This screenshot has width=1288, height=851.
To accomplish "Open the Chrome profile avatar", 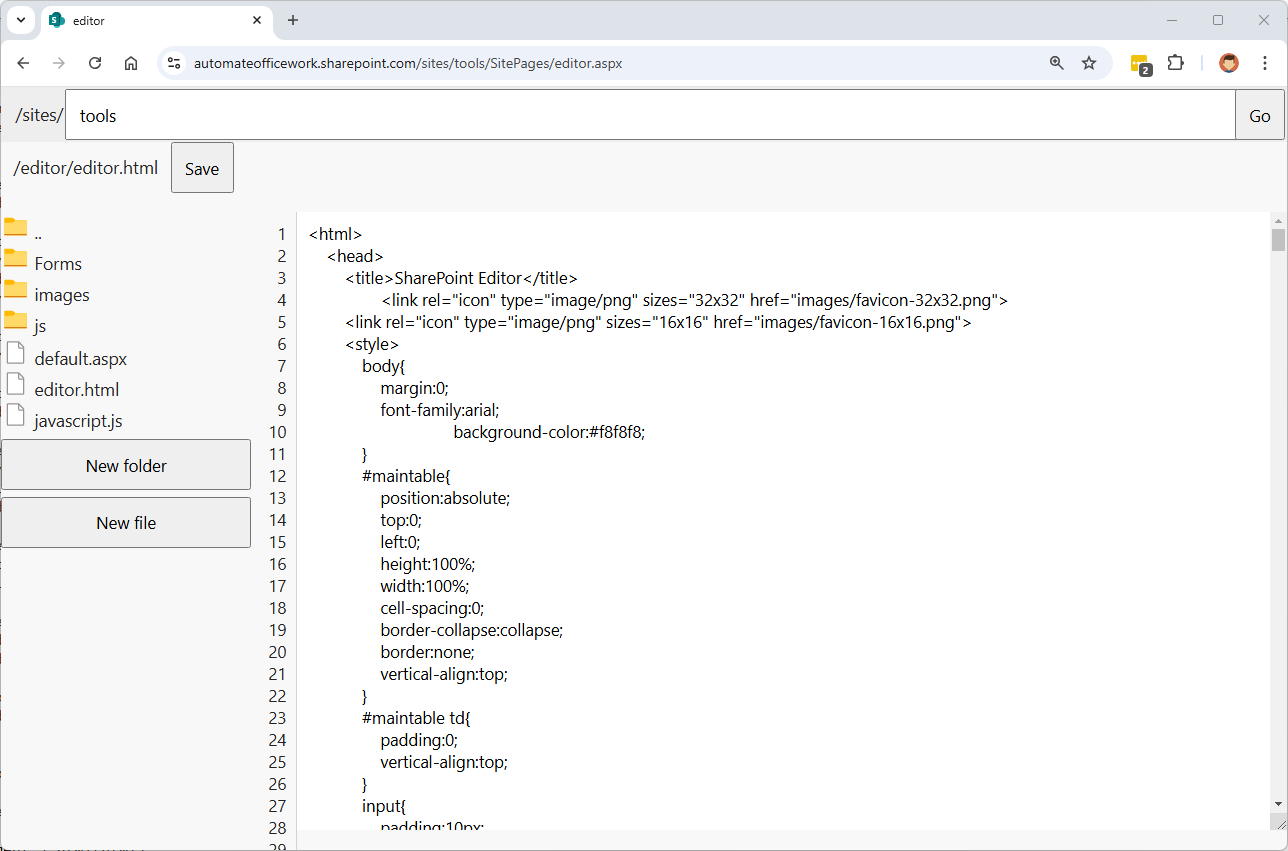I will 1229,63.
